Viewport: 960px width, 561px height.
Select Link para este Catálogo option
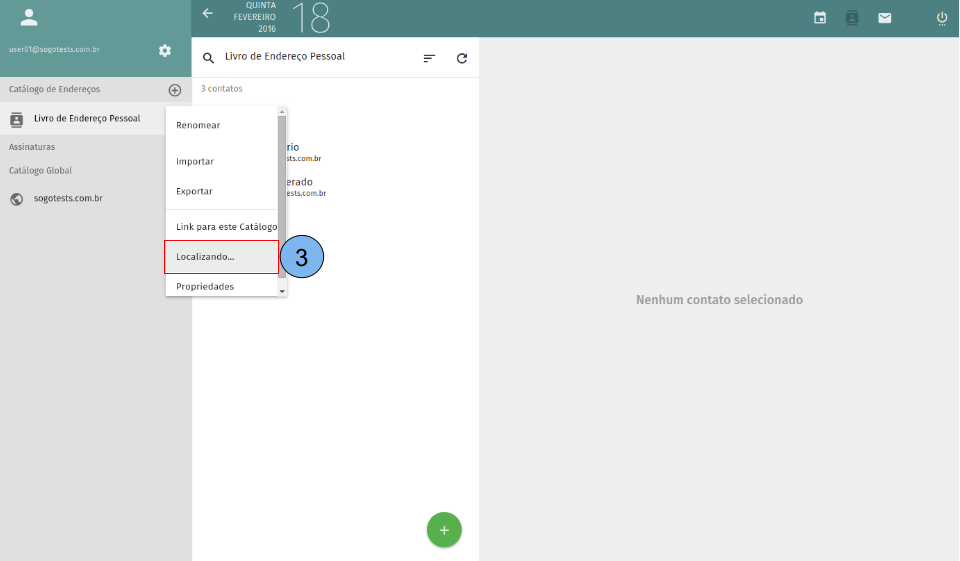click(x=226, y=227)
